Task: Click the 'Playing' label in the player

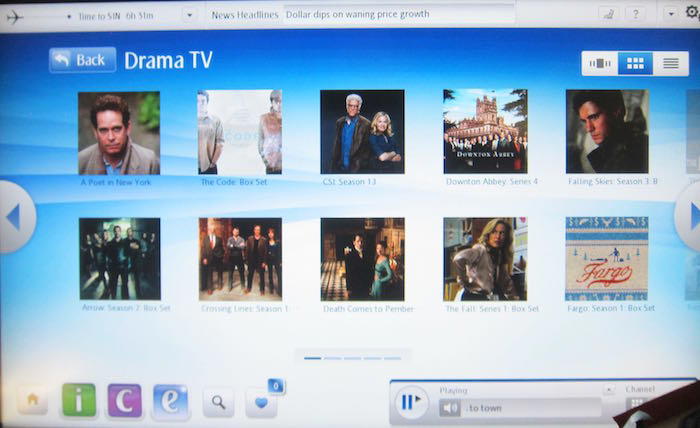Action: tap(453, 391)
